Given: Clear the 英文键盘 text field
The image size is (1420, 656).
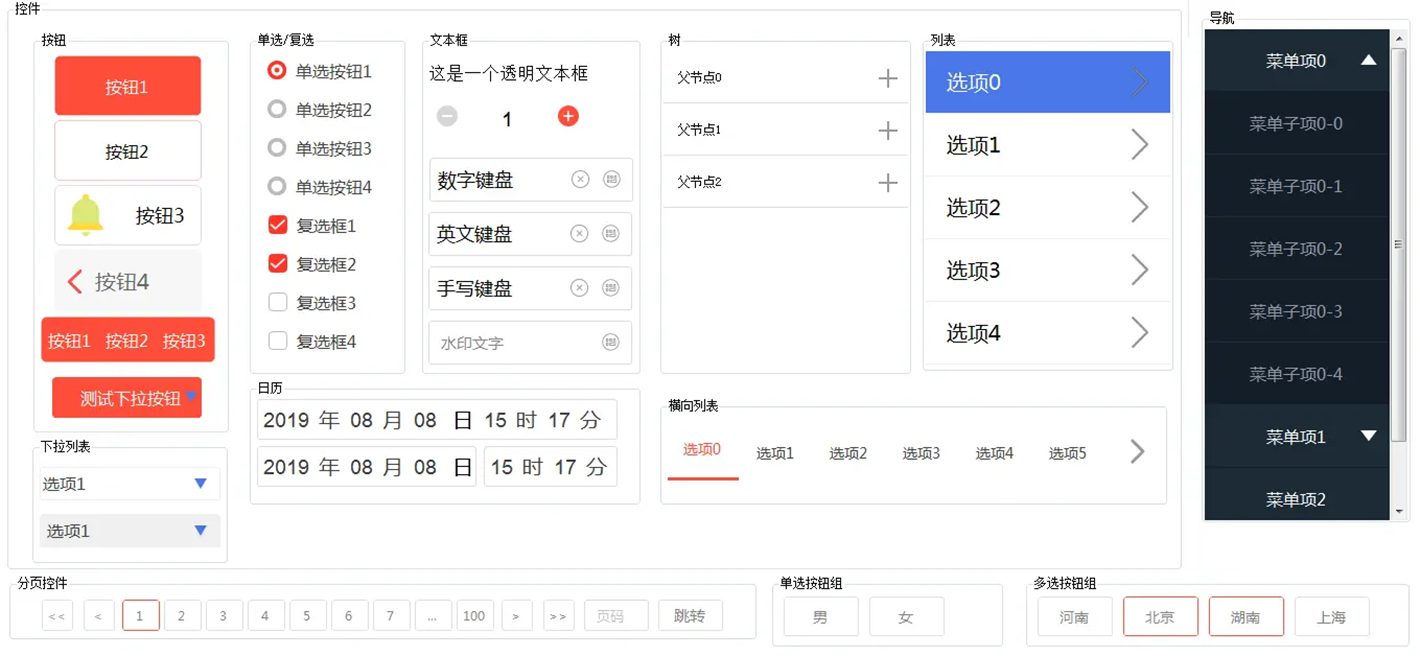Looking at the screenshot, I should 579,234.
